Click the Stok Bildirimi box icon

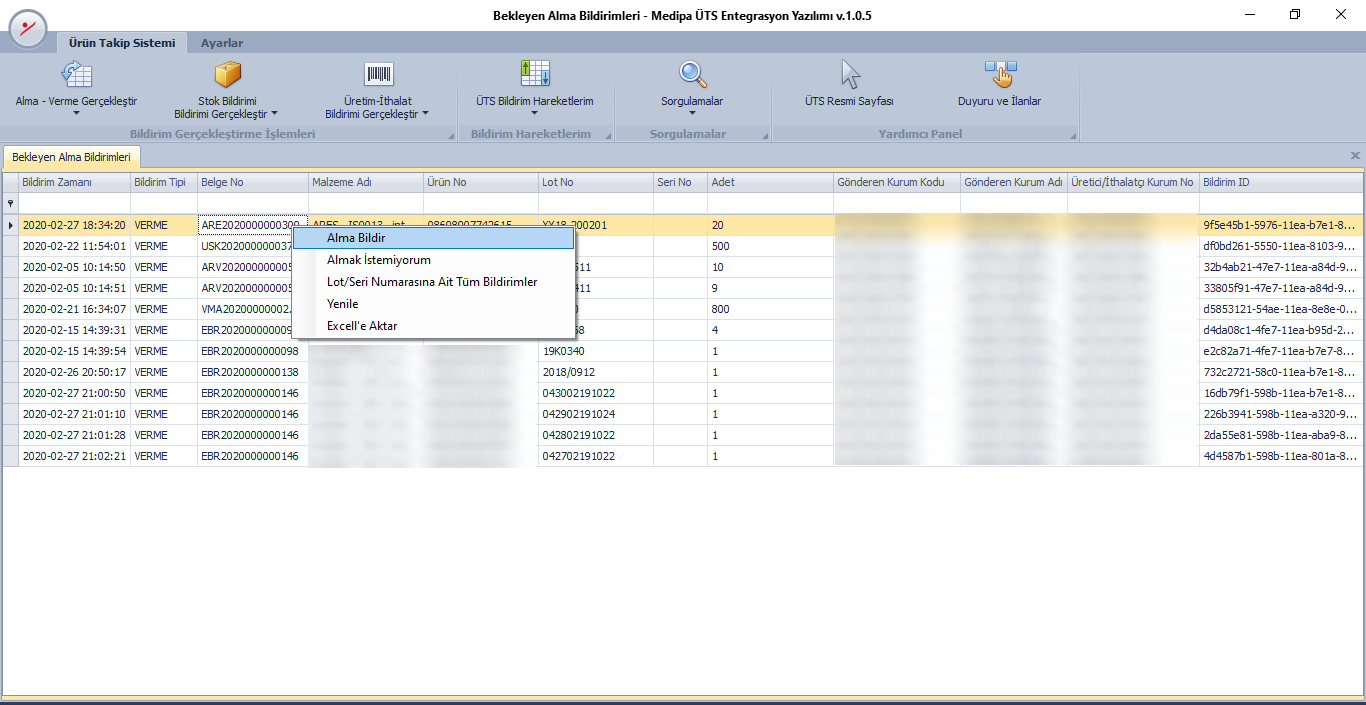click(229, 75)
